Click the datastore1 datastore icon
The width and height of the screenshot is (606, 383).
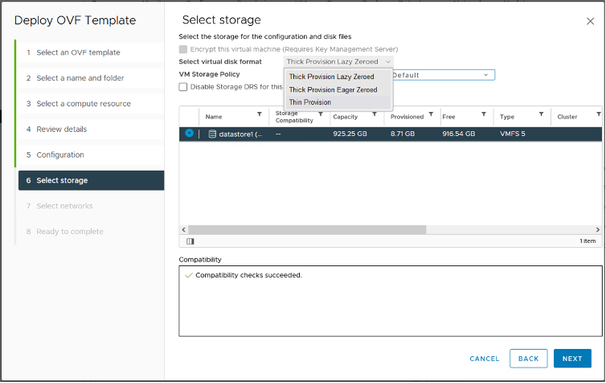coord(212,134)
